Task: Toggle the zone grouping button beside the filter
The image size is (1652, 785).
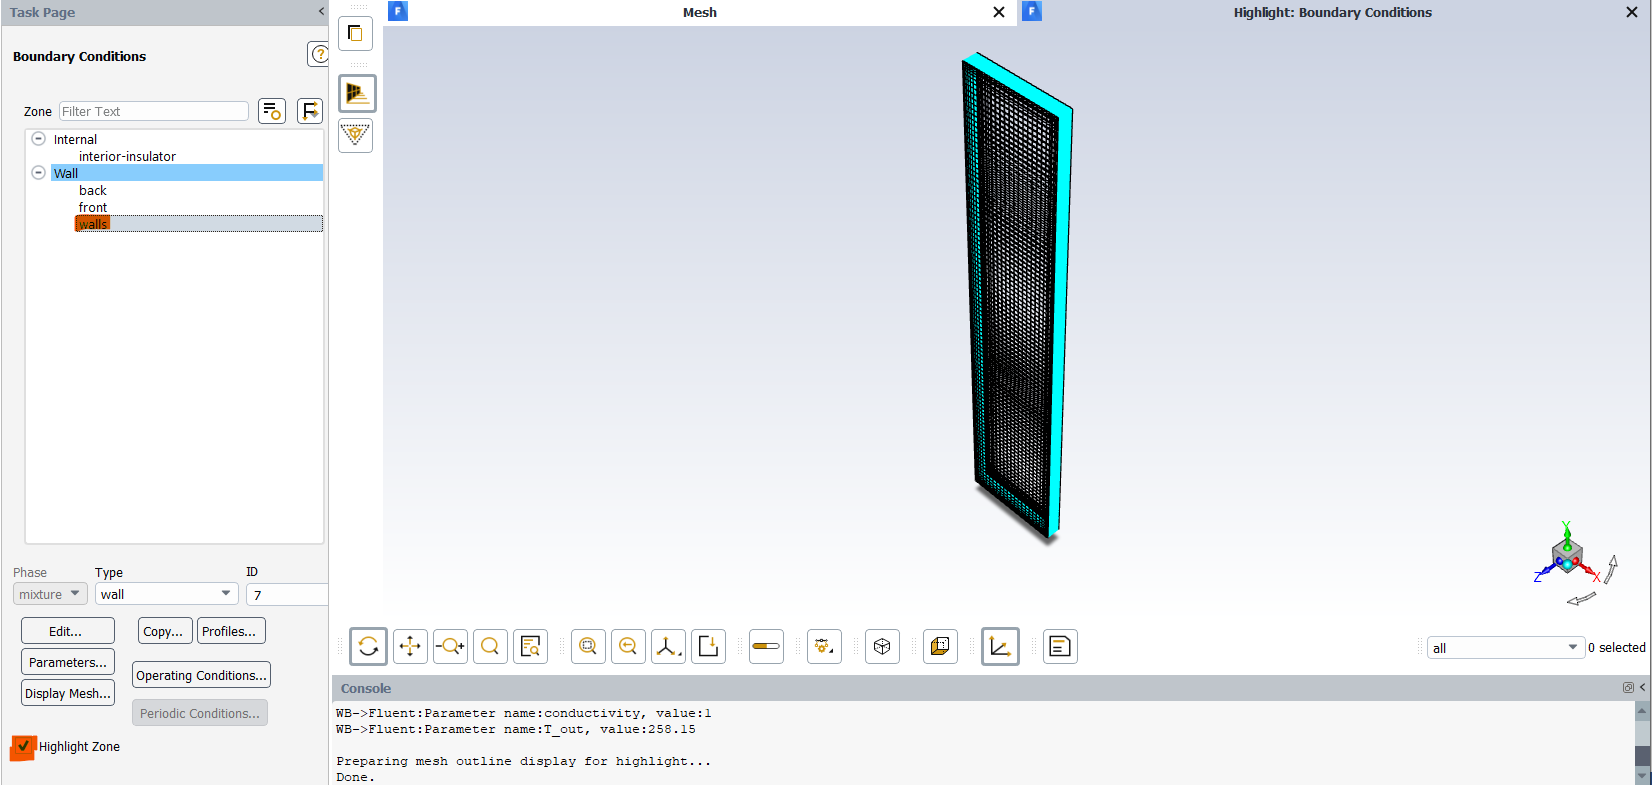Action: 310,111
